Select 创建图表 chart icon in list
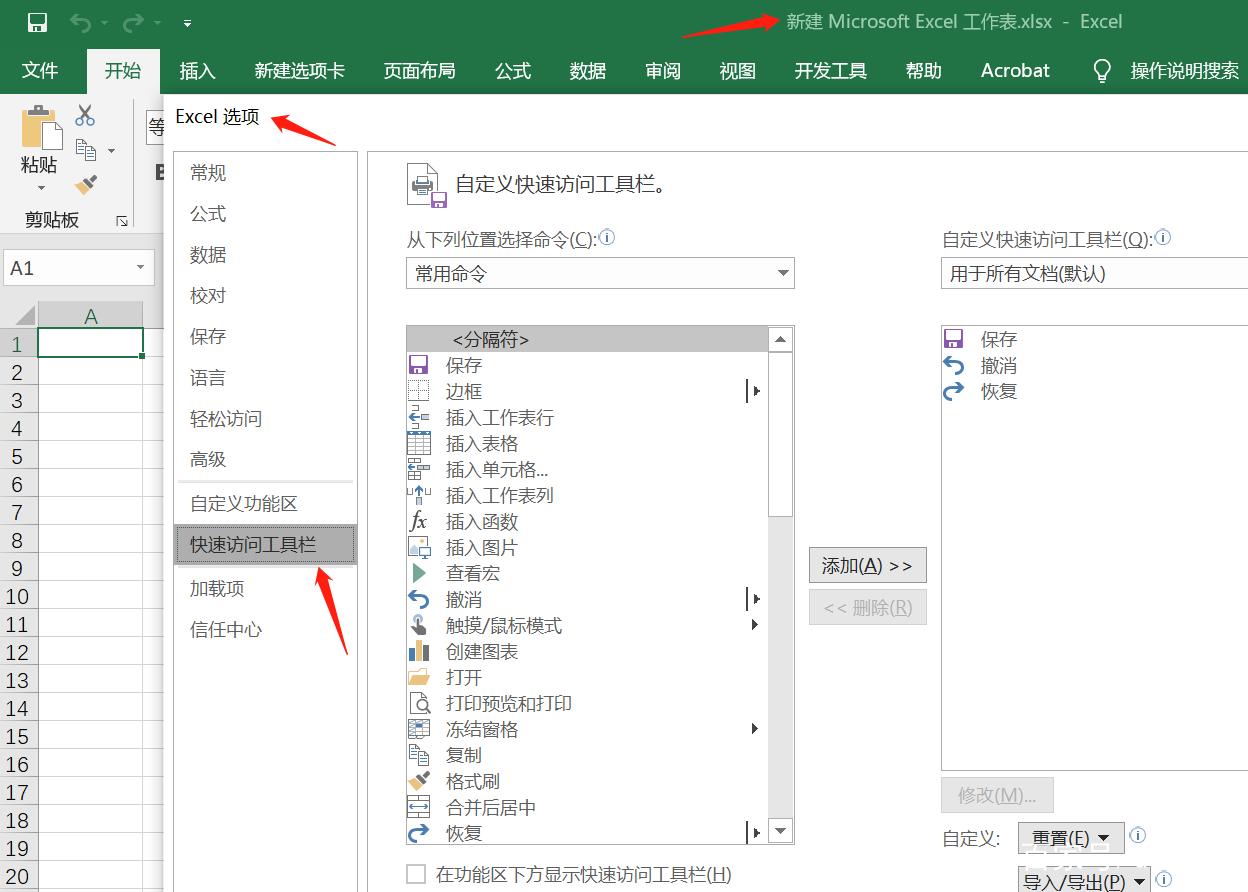Viewport: 1248px width, 892px height. [x=419, y=652]
